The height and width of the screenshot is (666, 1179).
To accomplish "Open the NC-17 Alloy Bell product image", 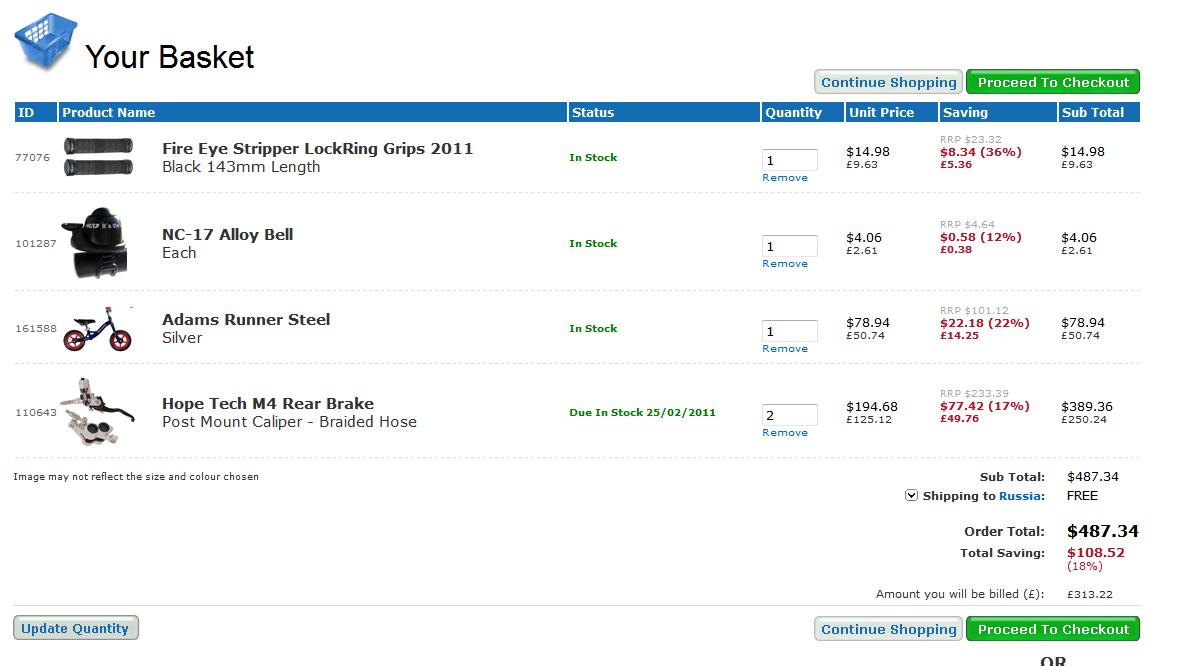I will pos(98,243).
